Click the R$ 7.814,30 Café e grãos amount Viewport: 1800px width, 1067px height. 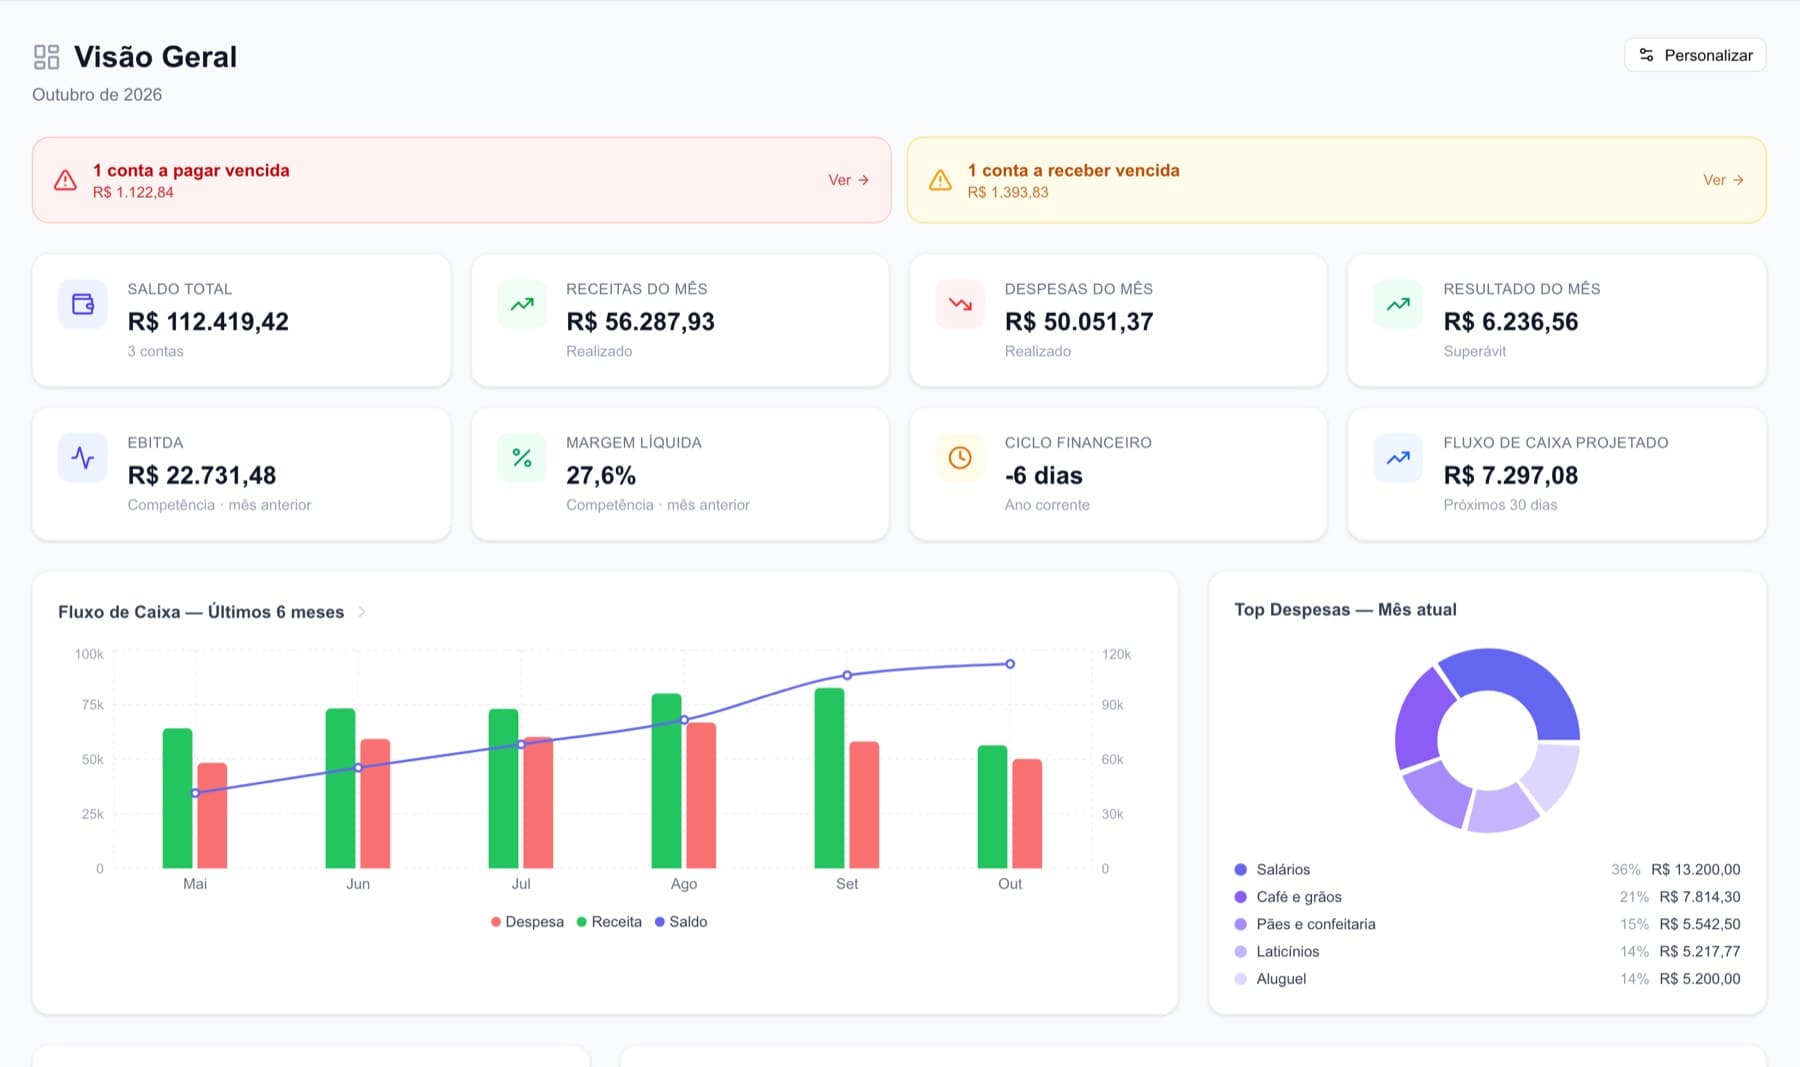pyautogui.click(x=1699, y=897)
